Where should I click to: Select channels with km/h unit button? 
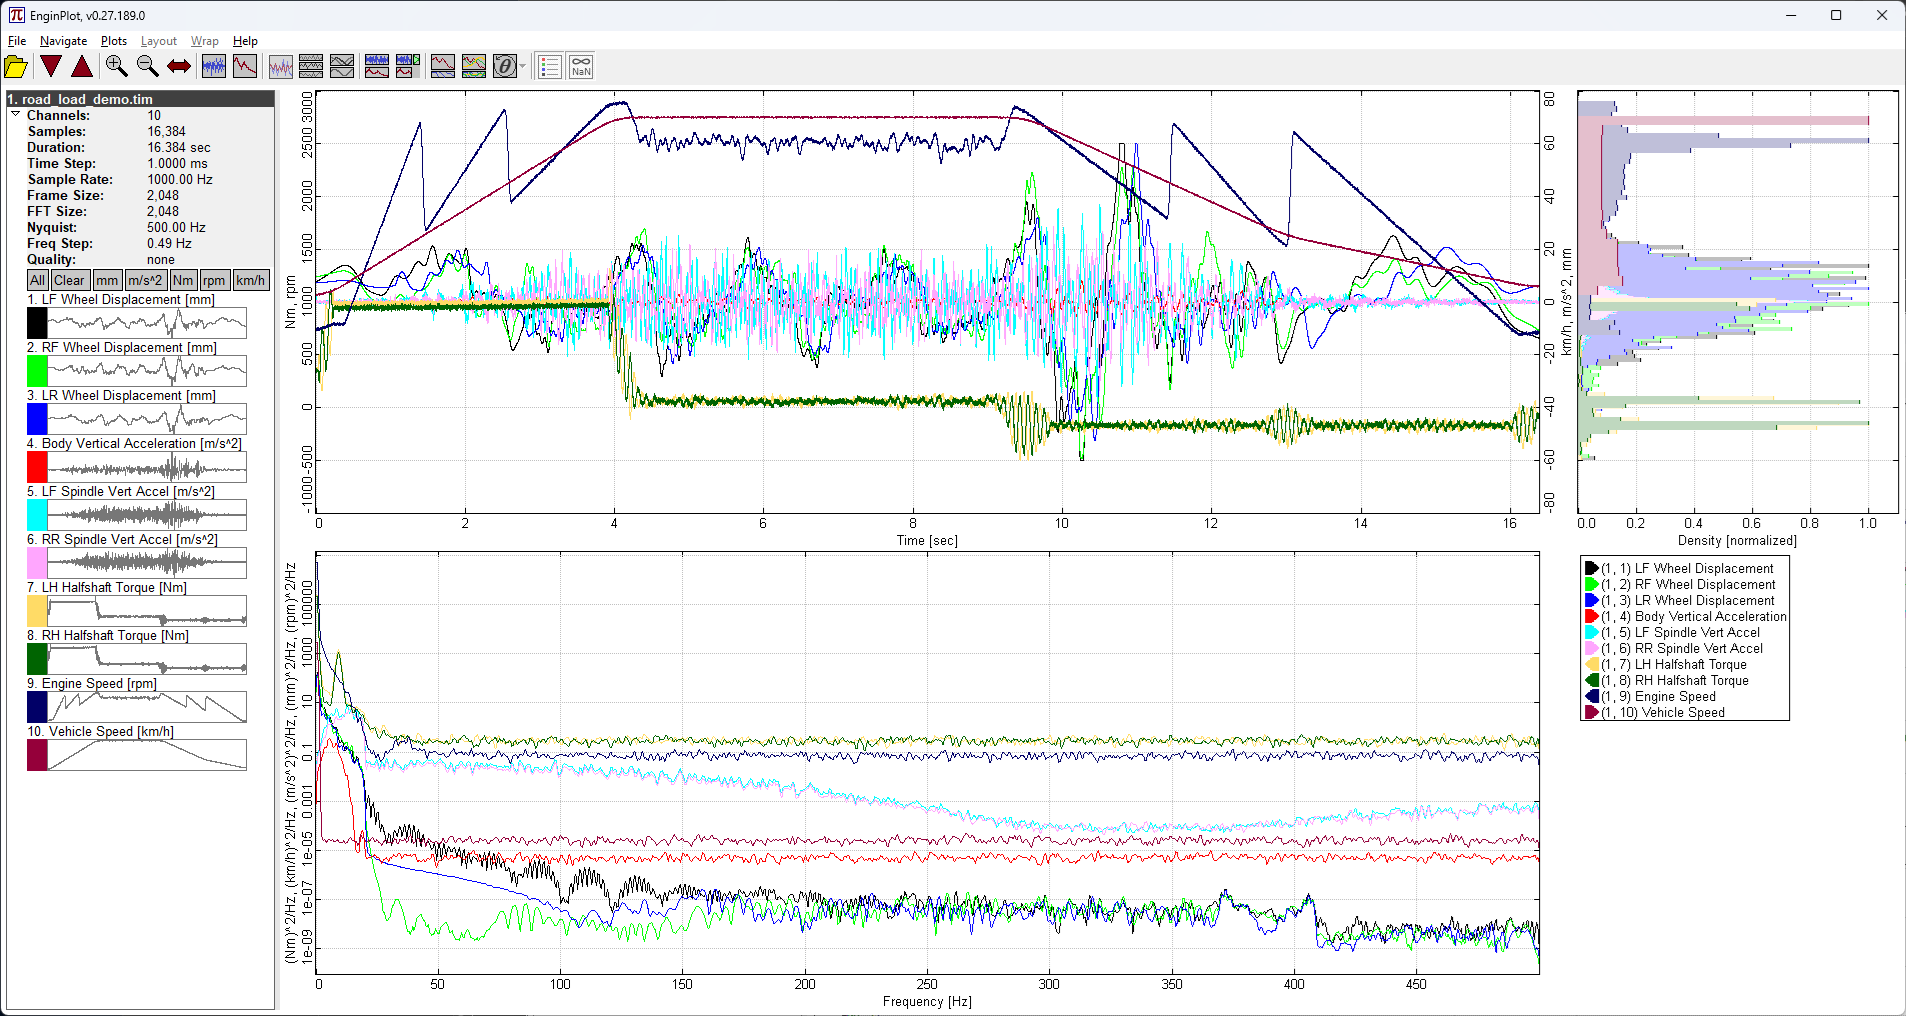[x=250, y=280]
